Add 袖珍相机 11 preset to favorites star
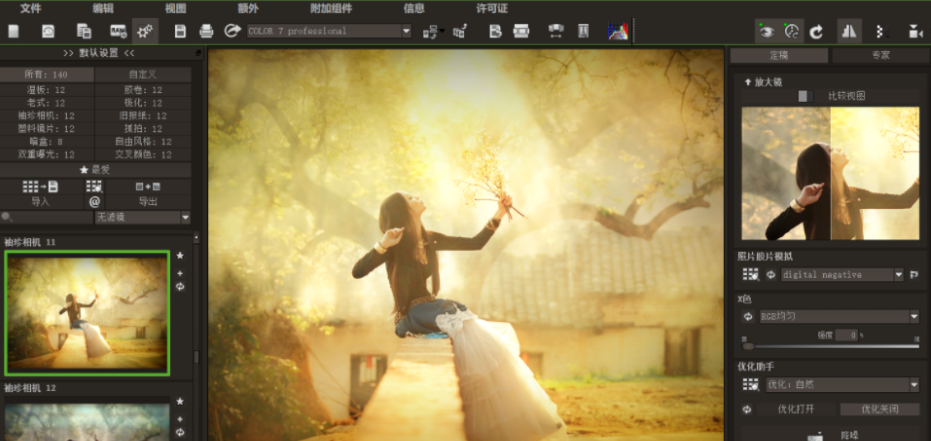The height and width of the screenshot is (441, 931). 180,256
